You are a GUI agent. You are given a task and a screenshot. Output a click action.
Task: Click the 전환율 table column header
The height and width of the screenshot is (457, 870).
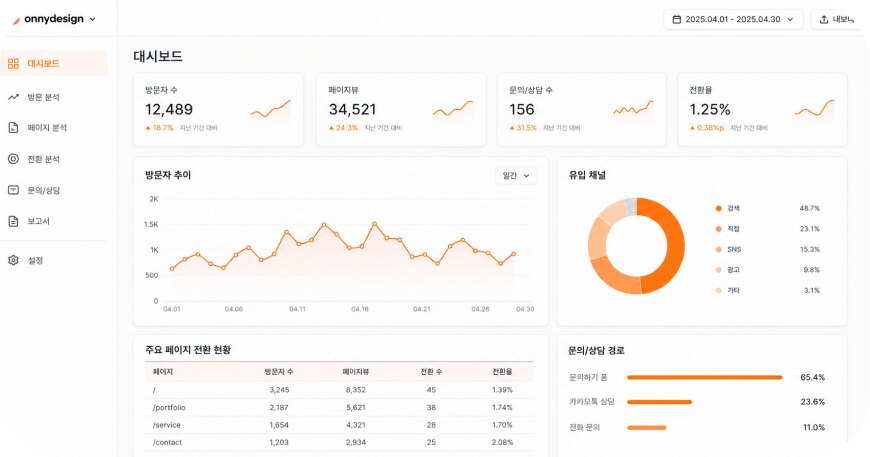point(502,372)
